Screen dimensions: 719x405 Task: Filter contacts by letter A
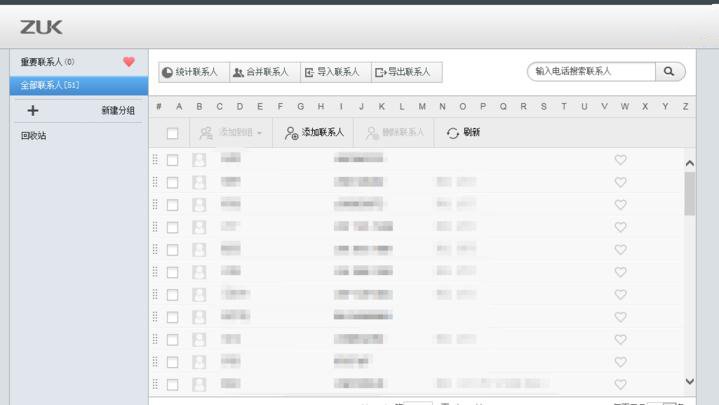179,106
